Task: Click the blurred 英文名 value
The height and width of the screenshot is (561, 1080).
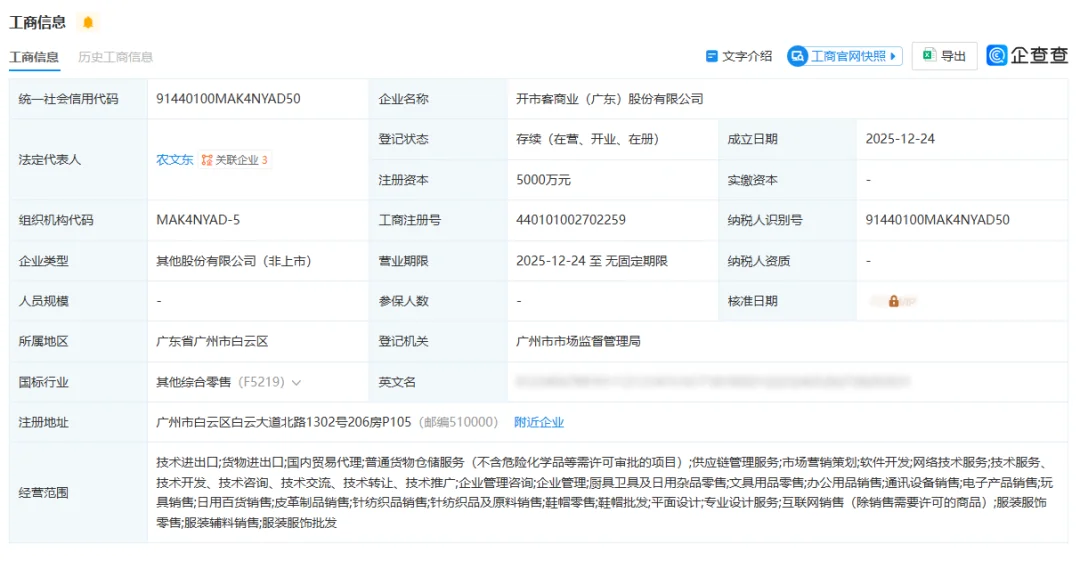Action: pyautogui.click(x=713, y=382)
